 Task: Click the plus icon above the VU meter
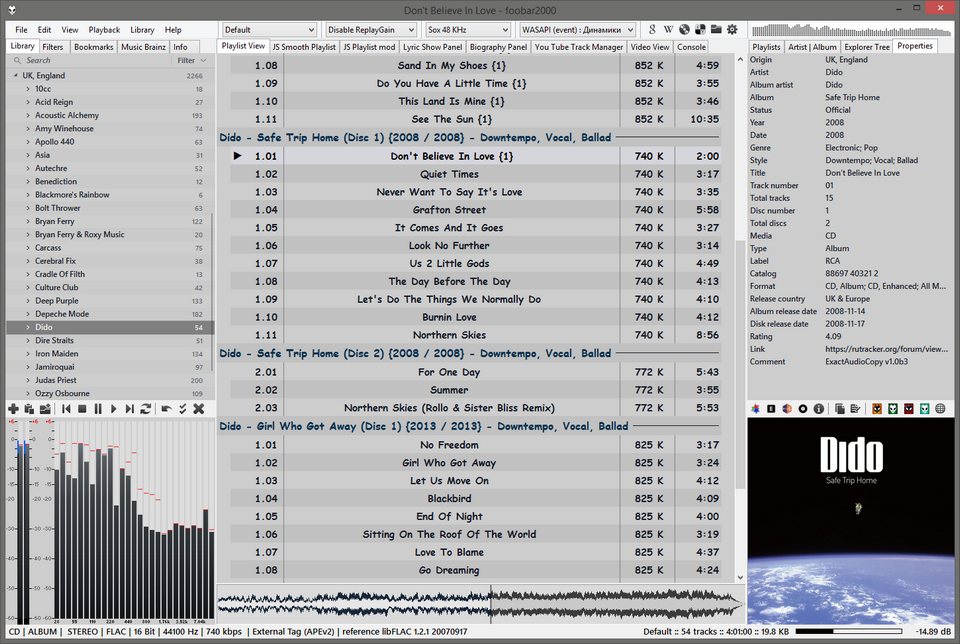point(13,409)
